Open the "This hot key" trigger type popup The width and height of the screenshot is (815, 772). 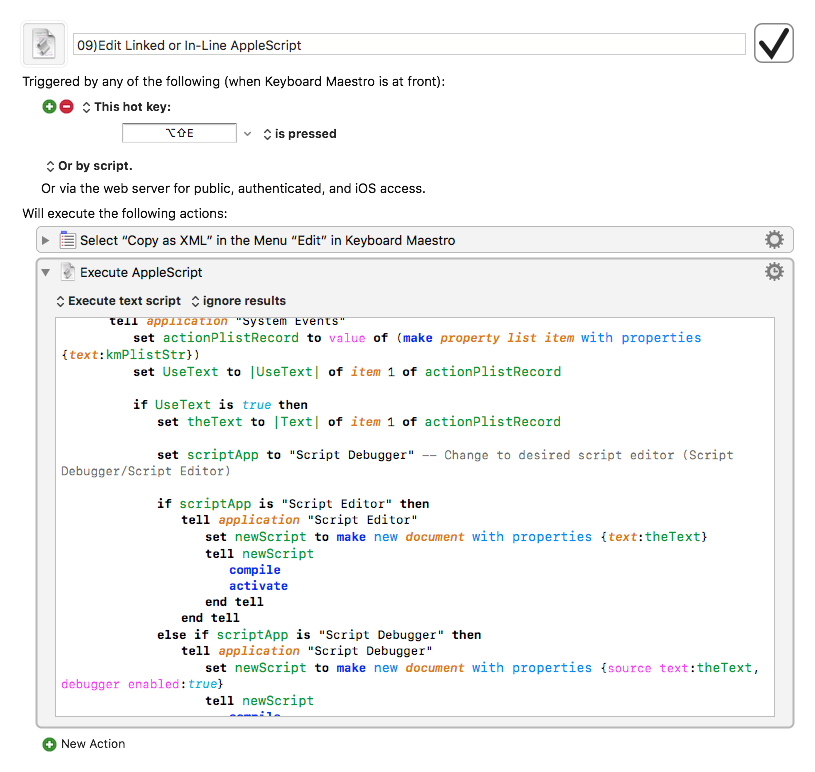127,107
